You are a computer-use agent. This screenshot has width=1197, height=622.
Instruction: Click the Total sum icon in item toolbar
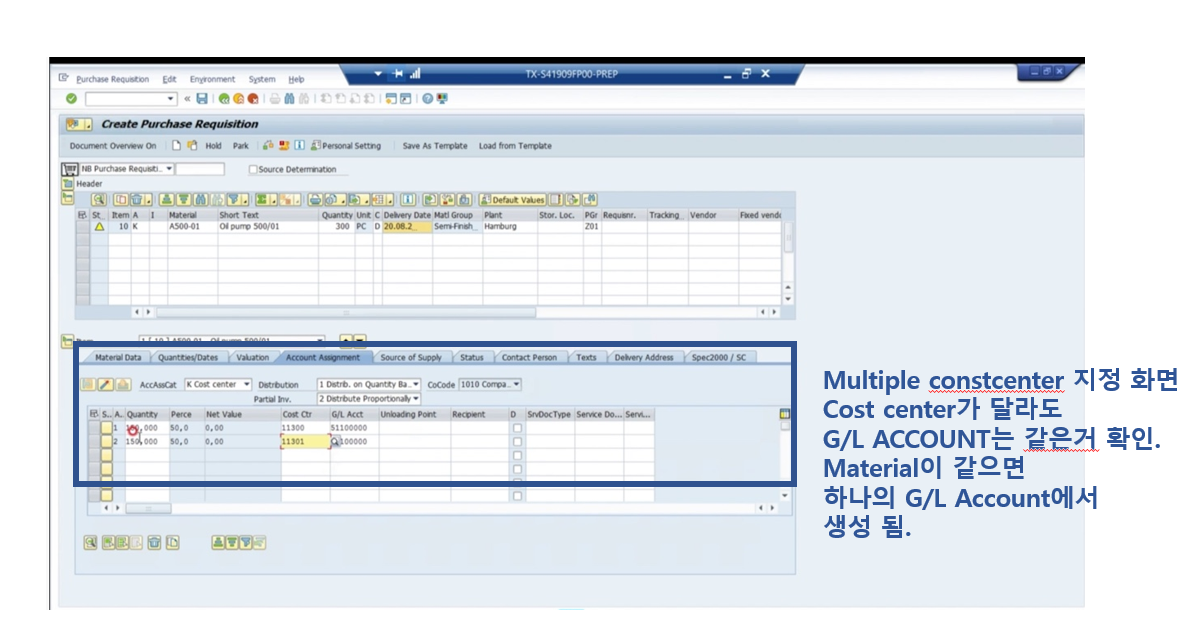[262, 199]
